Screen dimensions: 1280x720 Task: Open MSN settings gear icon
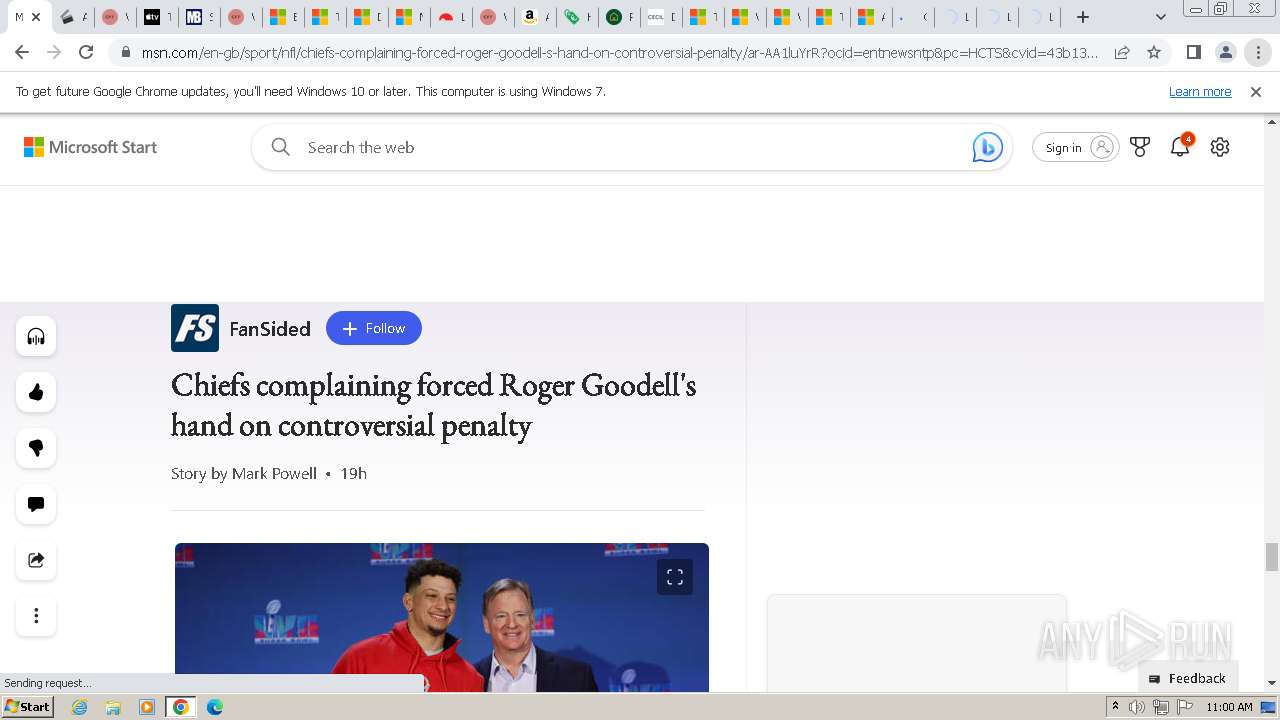(x=1220, y=147)
